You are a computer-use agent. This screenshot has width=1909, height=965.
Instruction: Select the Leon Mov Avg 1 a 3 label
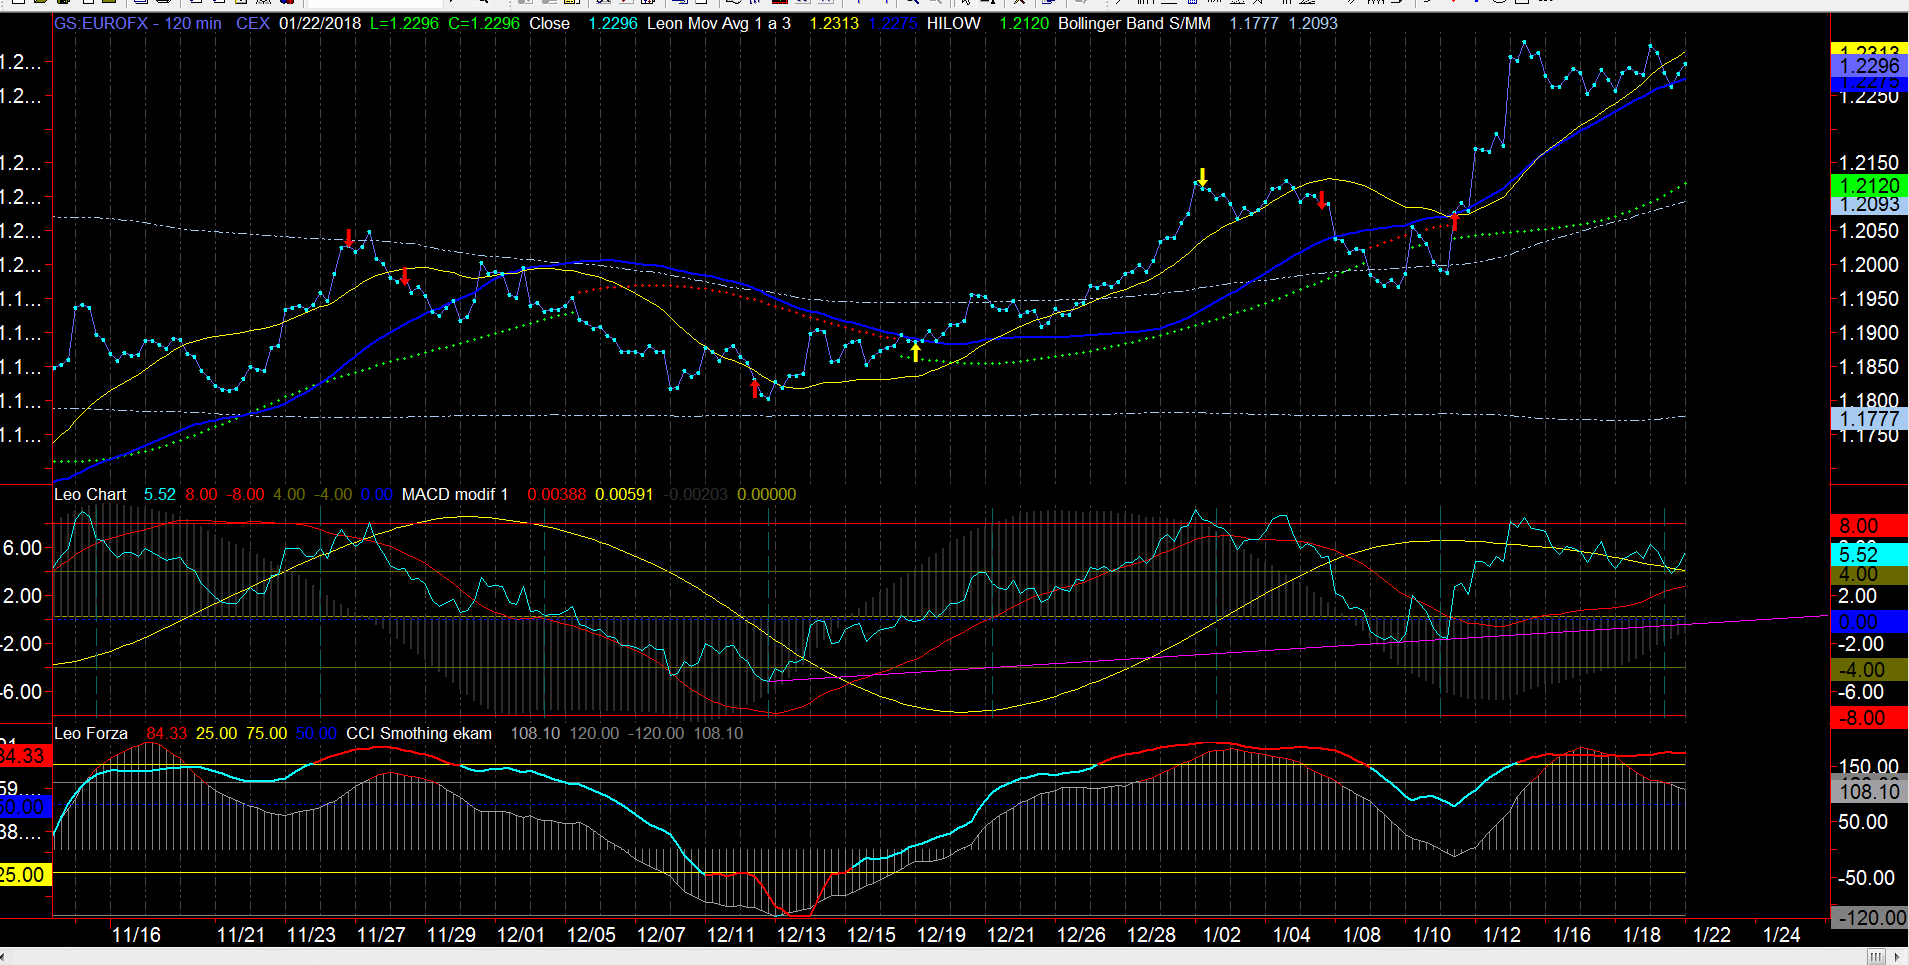719,23
